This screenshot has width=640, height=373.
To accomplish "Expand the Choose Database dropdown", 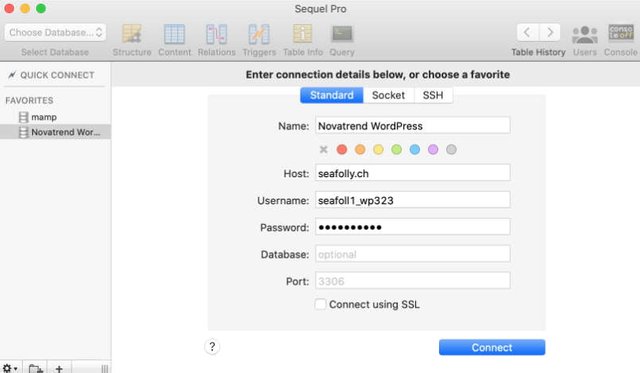I will coord(56,32).
